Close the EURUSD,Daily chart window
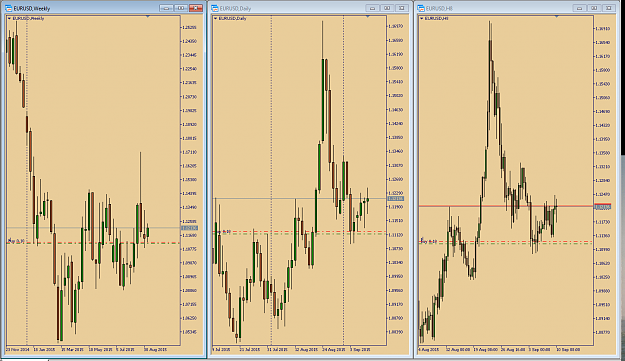The width and height of the screenshot is (625, 361). click(402, 8)
